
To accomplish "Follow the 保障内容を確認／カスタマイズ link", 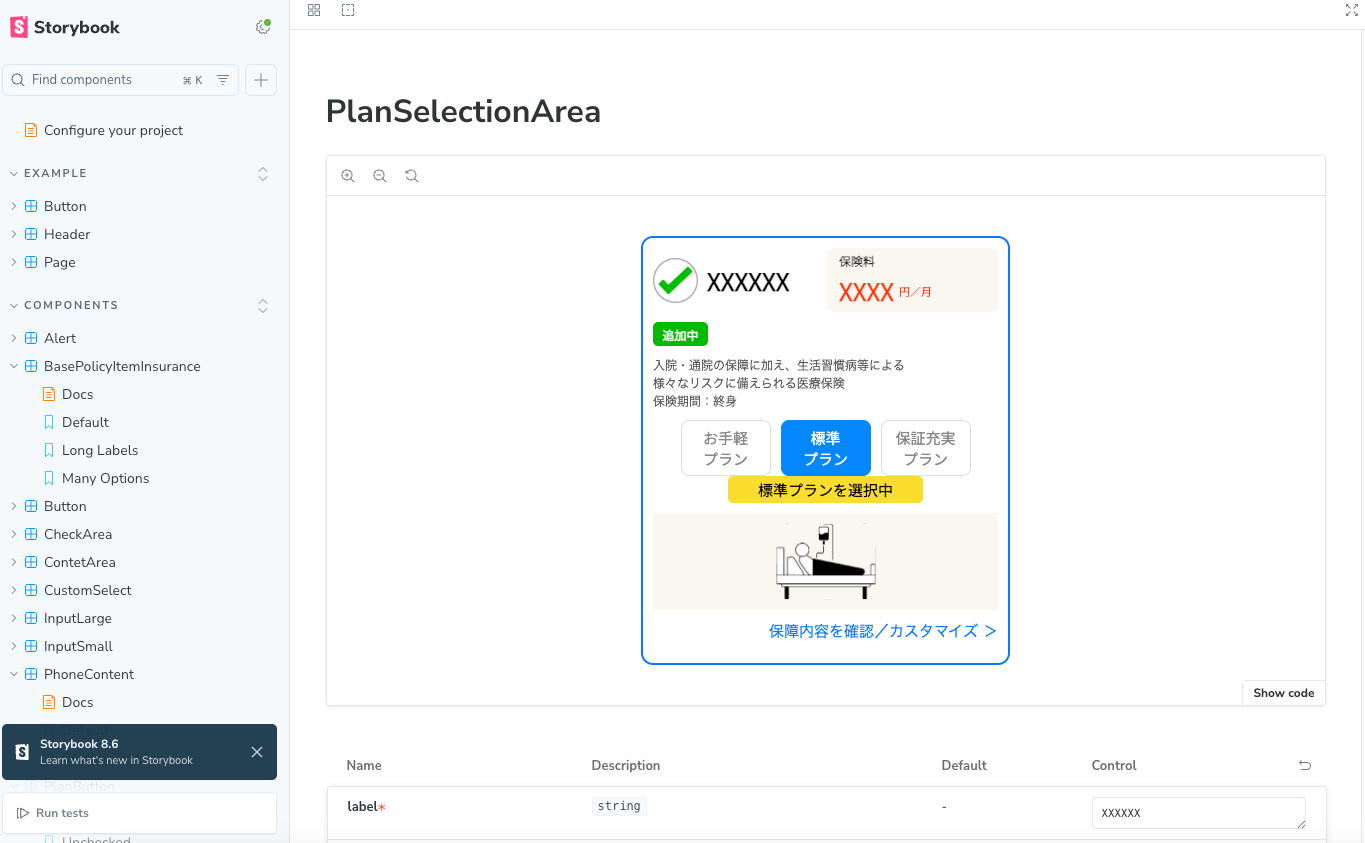I will pos(882,631).
